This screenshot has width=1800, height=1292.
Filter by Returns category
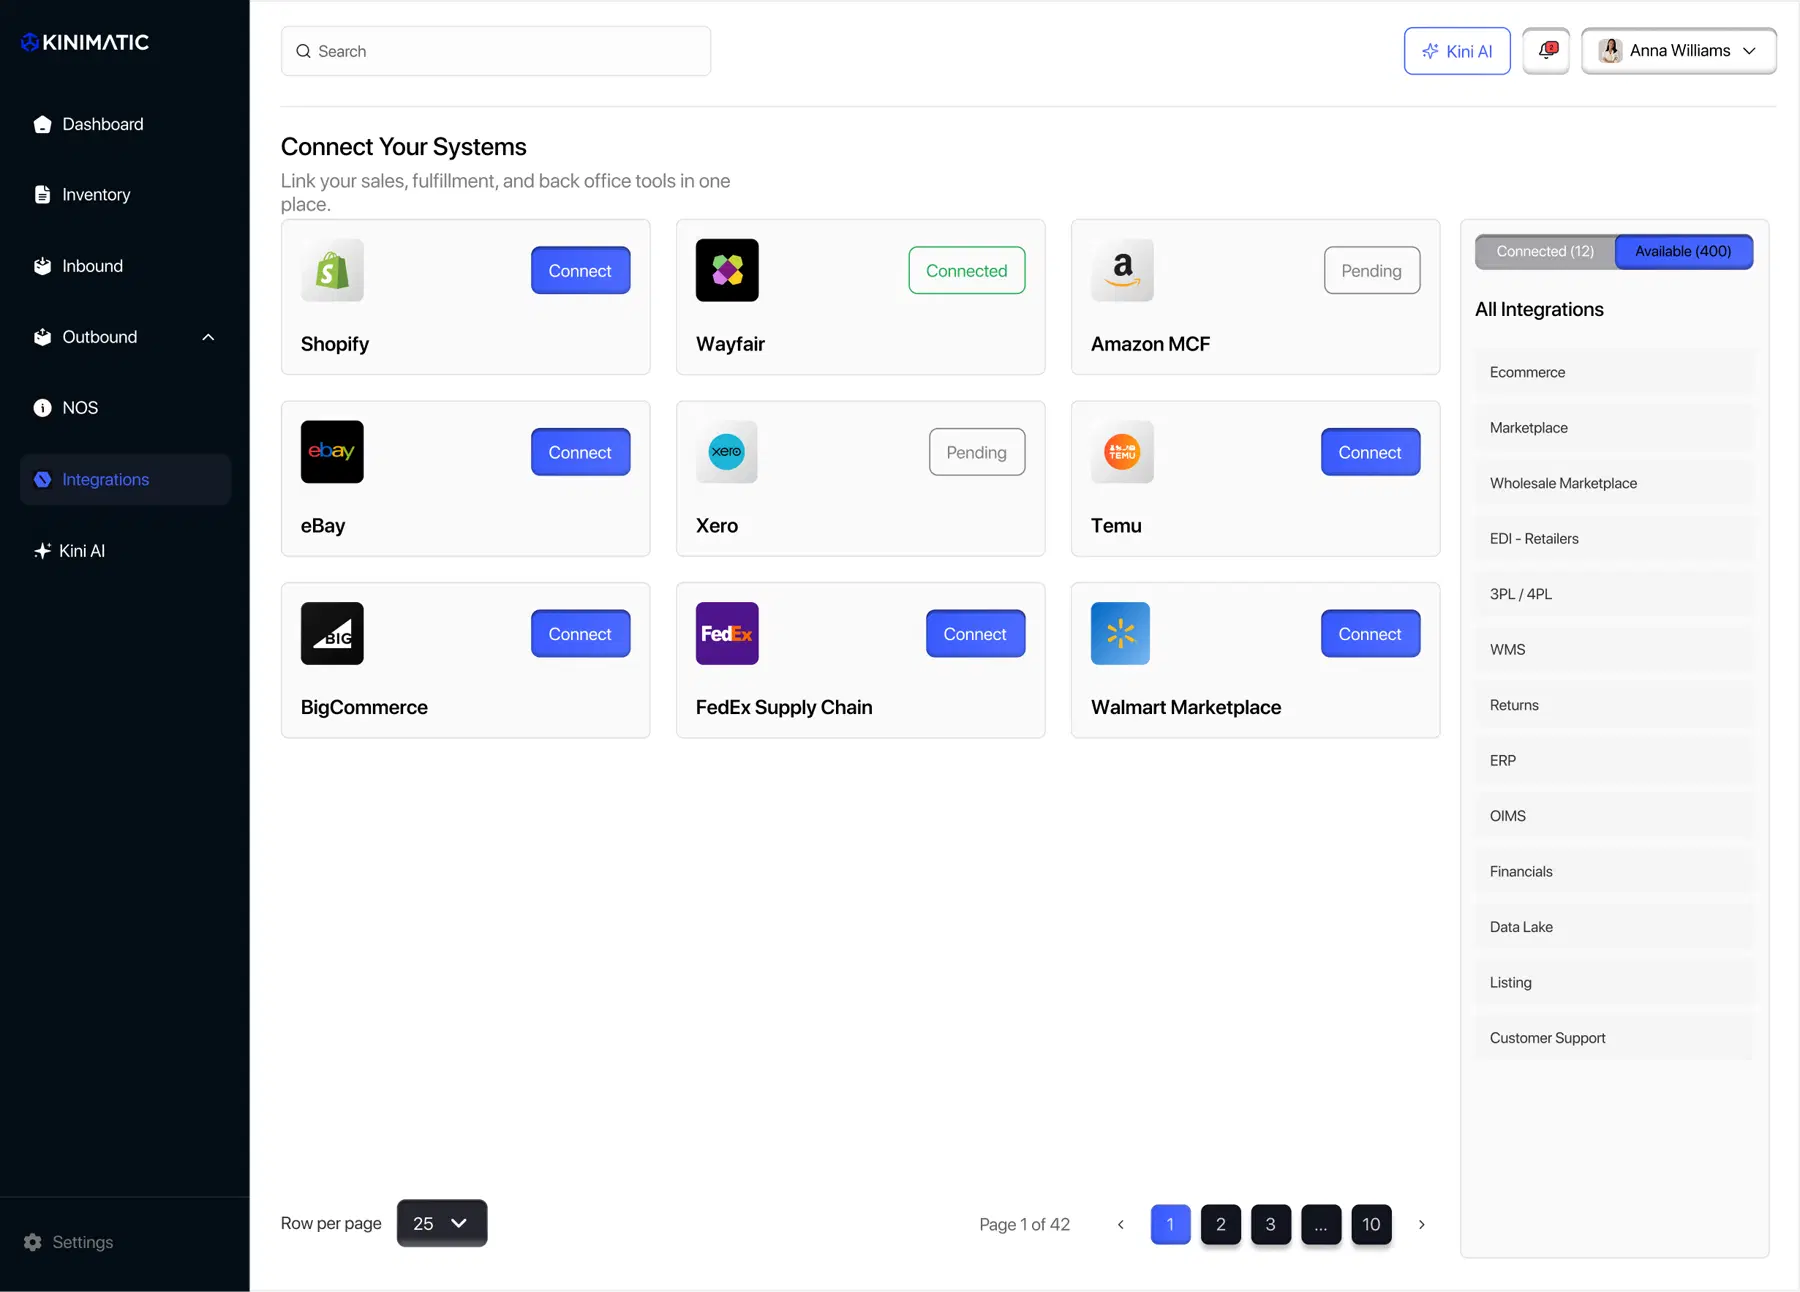pyautogui.click(x=1614, y=705)
